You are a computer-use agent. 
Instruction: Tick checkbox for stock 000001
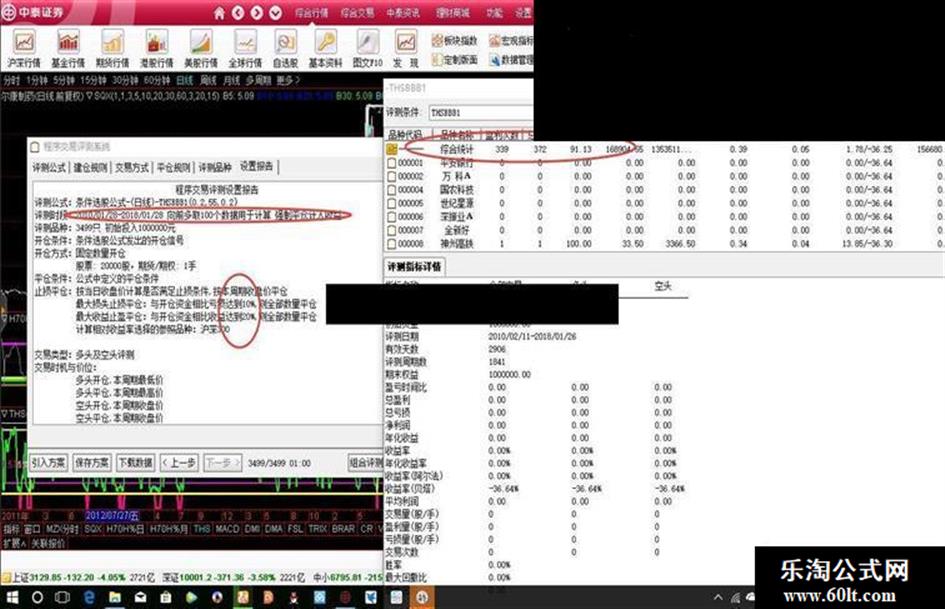coord(392,163)
